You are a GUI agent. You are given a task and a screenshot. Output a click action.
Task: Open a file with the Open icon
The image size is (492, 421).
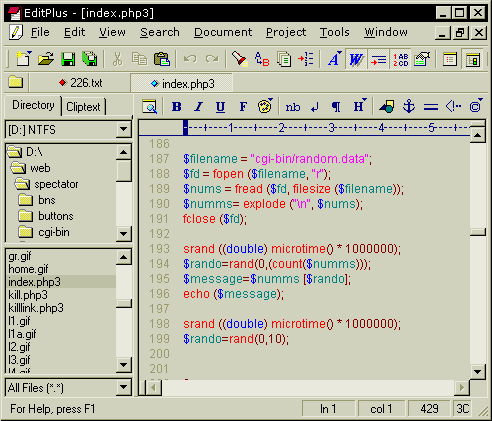click(46, 59)
